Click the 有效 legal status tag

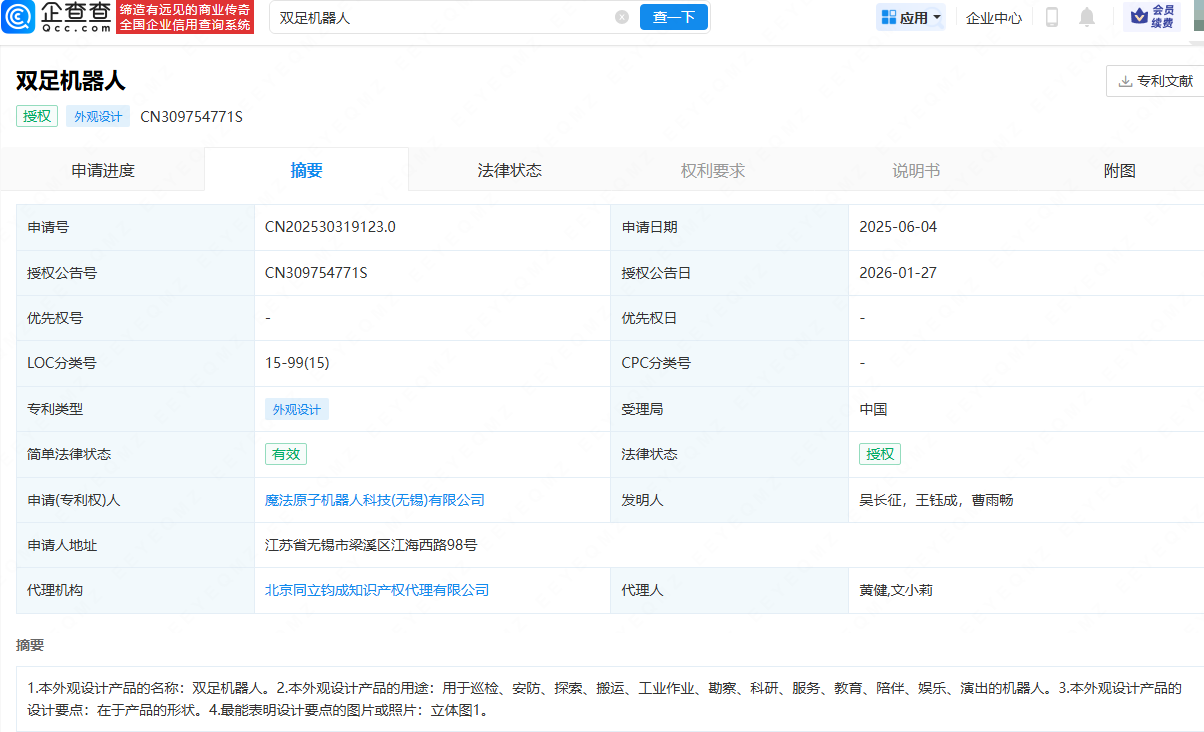point(286,454)
